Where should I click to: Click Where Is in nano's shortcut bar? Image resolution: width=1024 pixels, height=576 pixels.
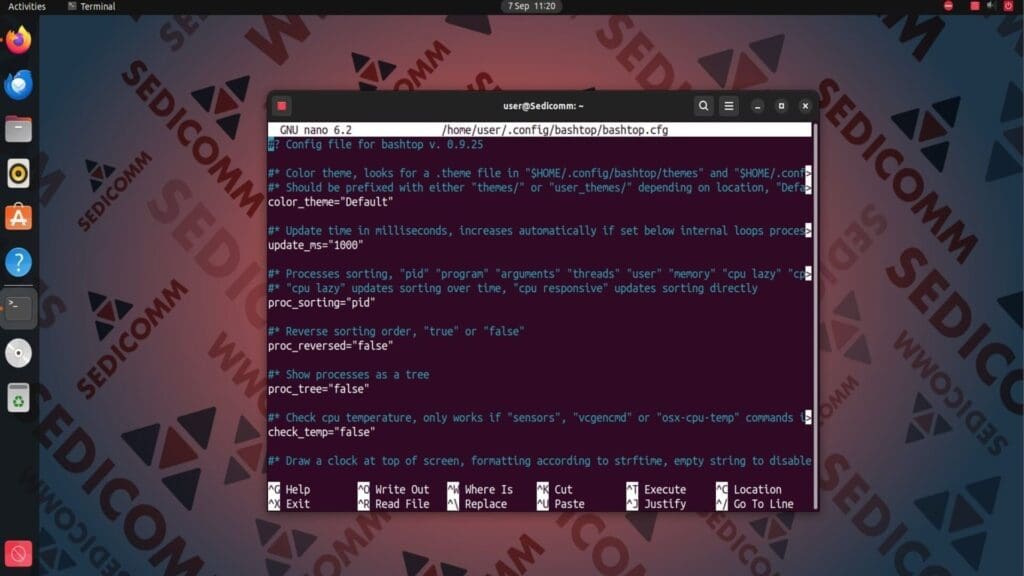click(x=490, y=489)
